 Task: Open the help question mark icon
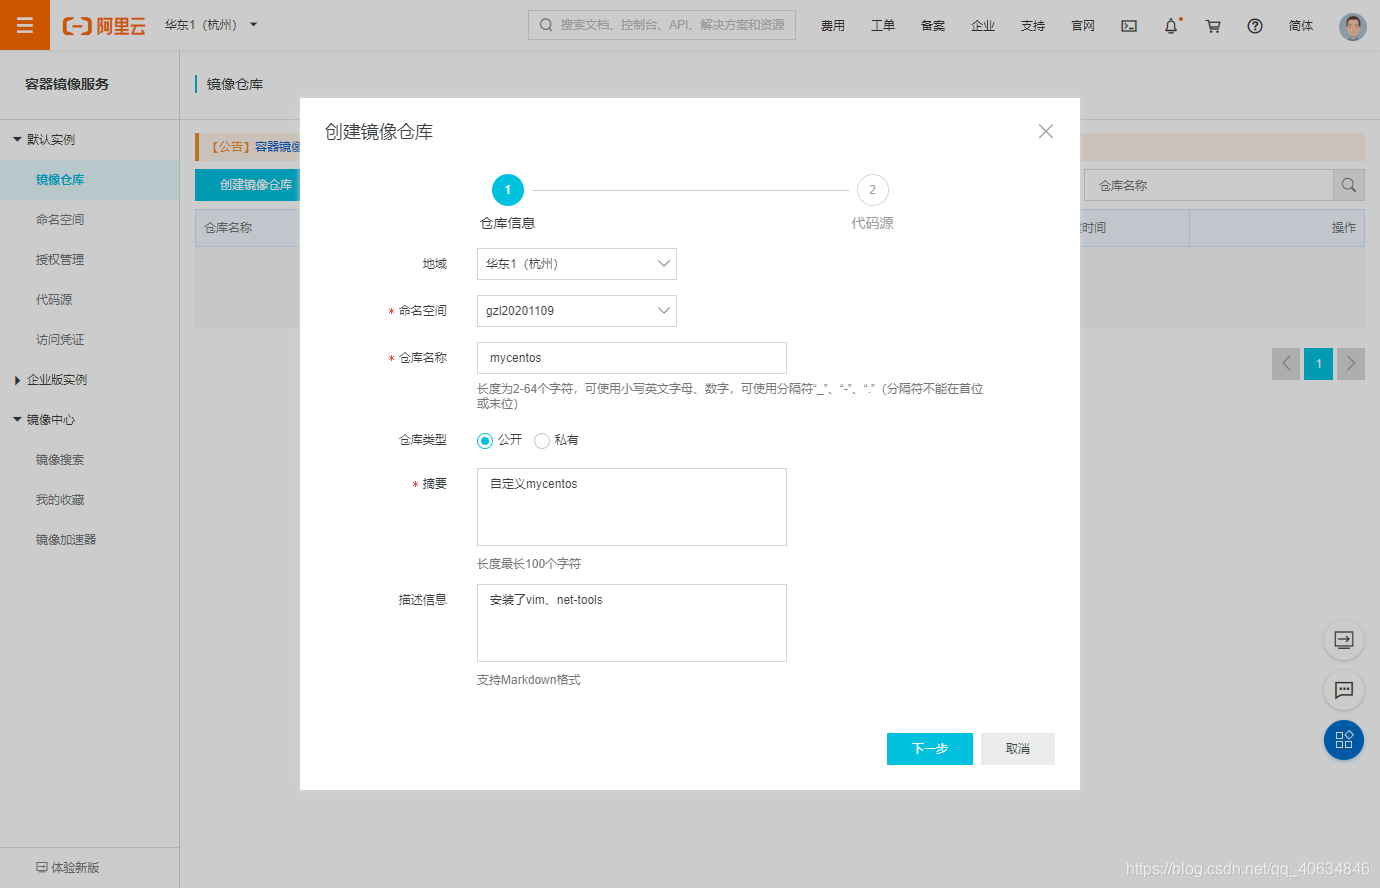[1255, 26]
